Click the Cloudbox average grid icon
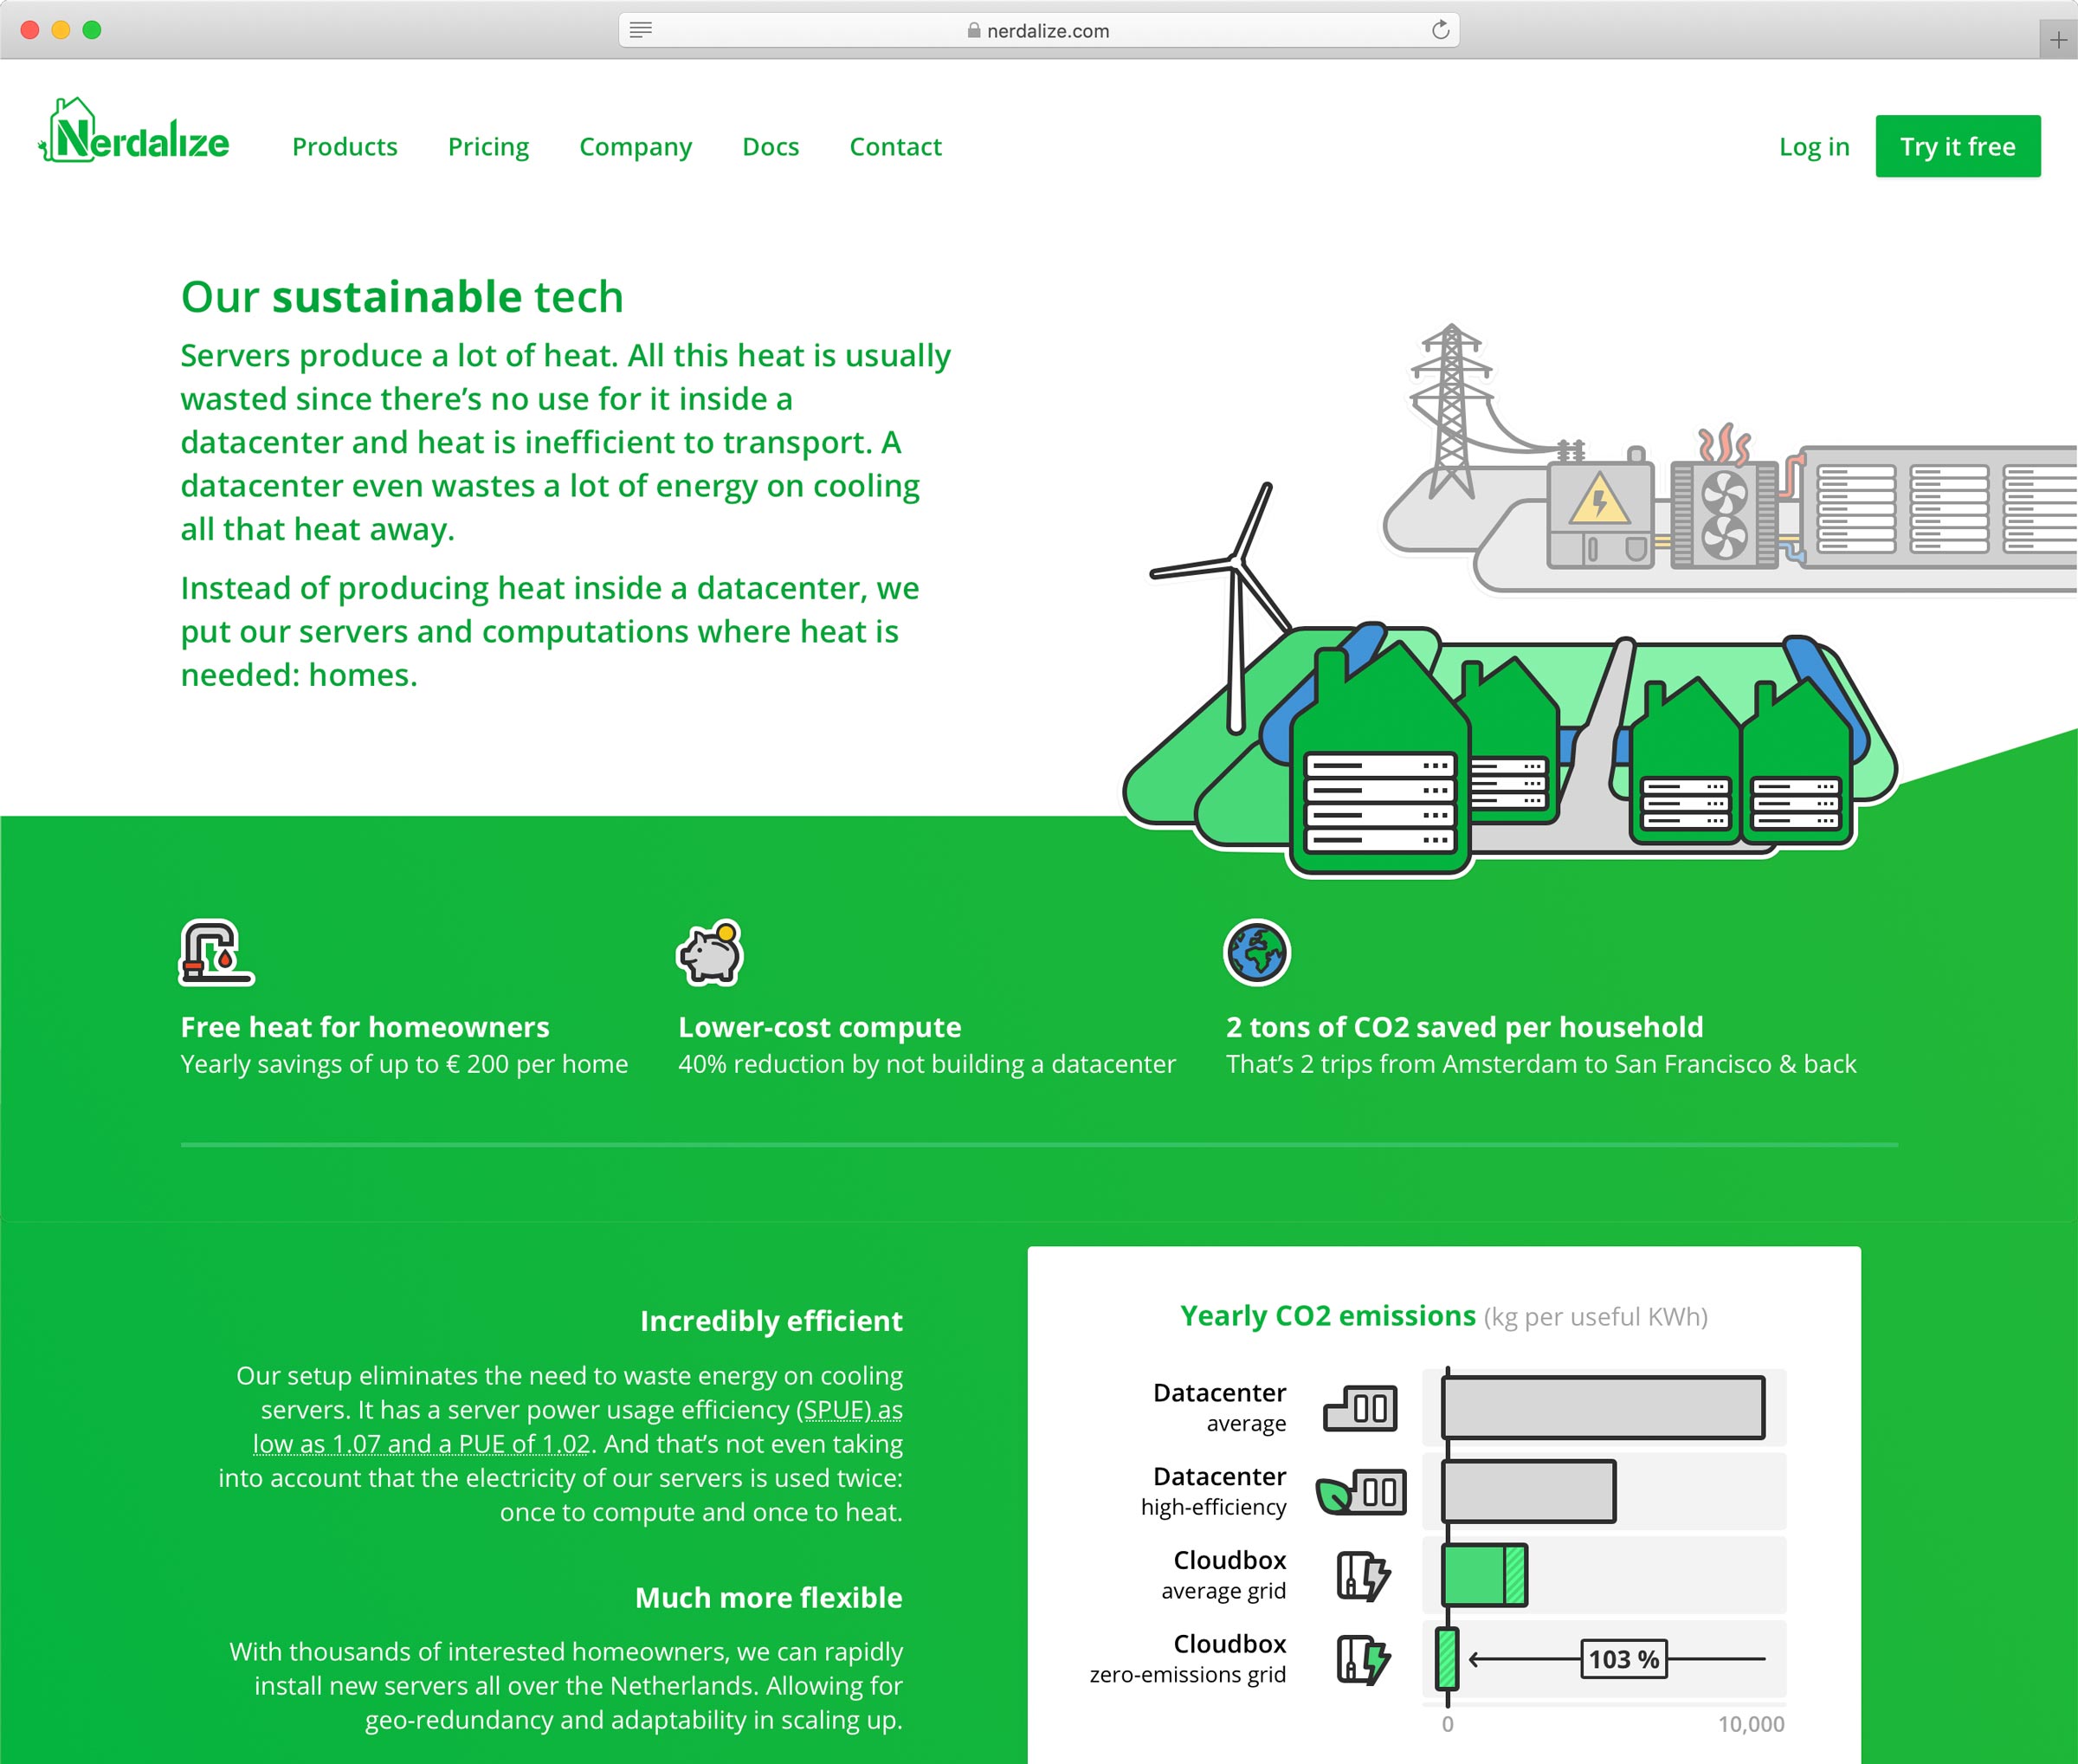 pyautogui.click(x=1362, y=1576)
